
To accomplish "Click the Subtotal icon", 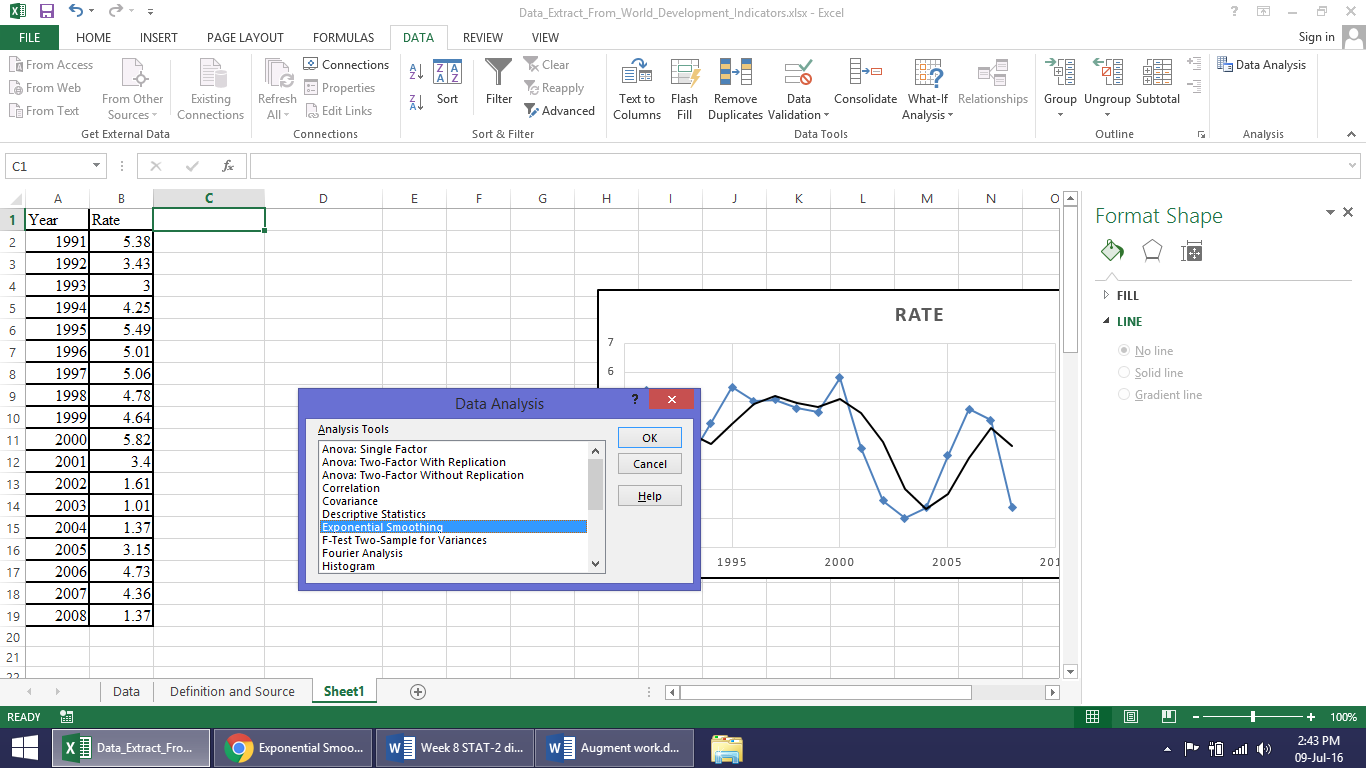I will tap(1157, 74).
